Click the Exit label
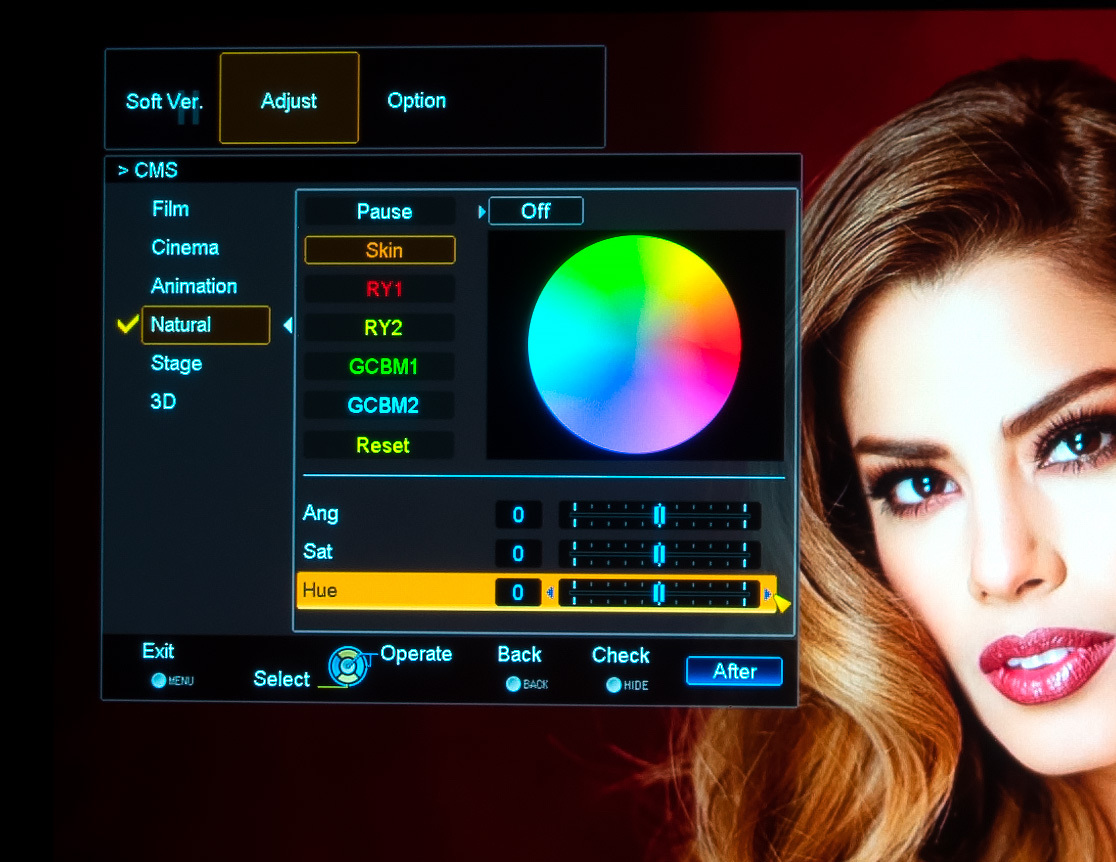This screenshot has height=862, width=1116. pyautogui.click(x=158, y=651)
